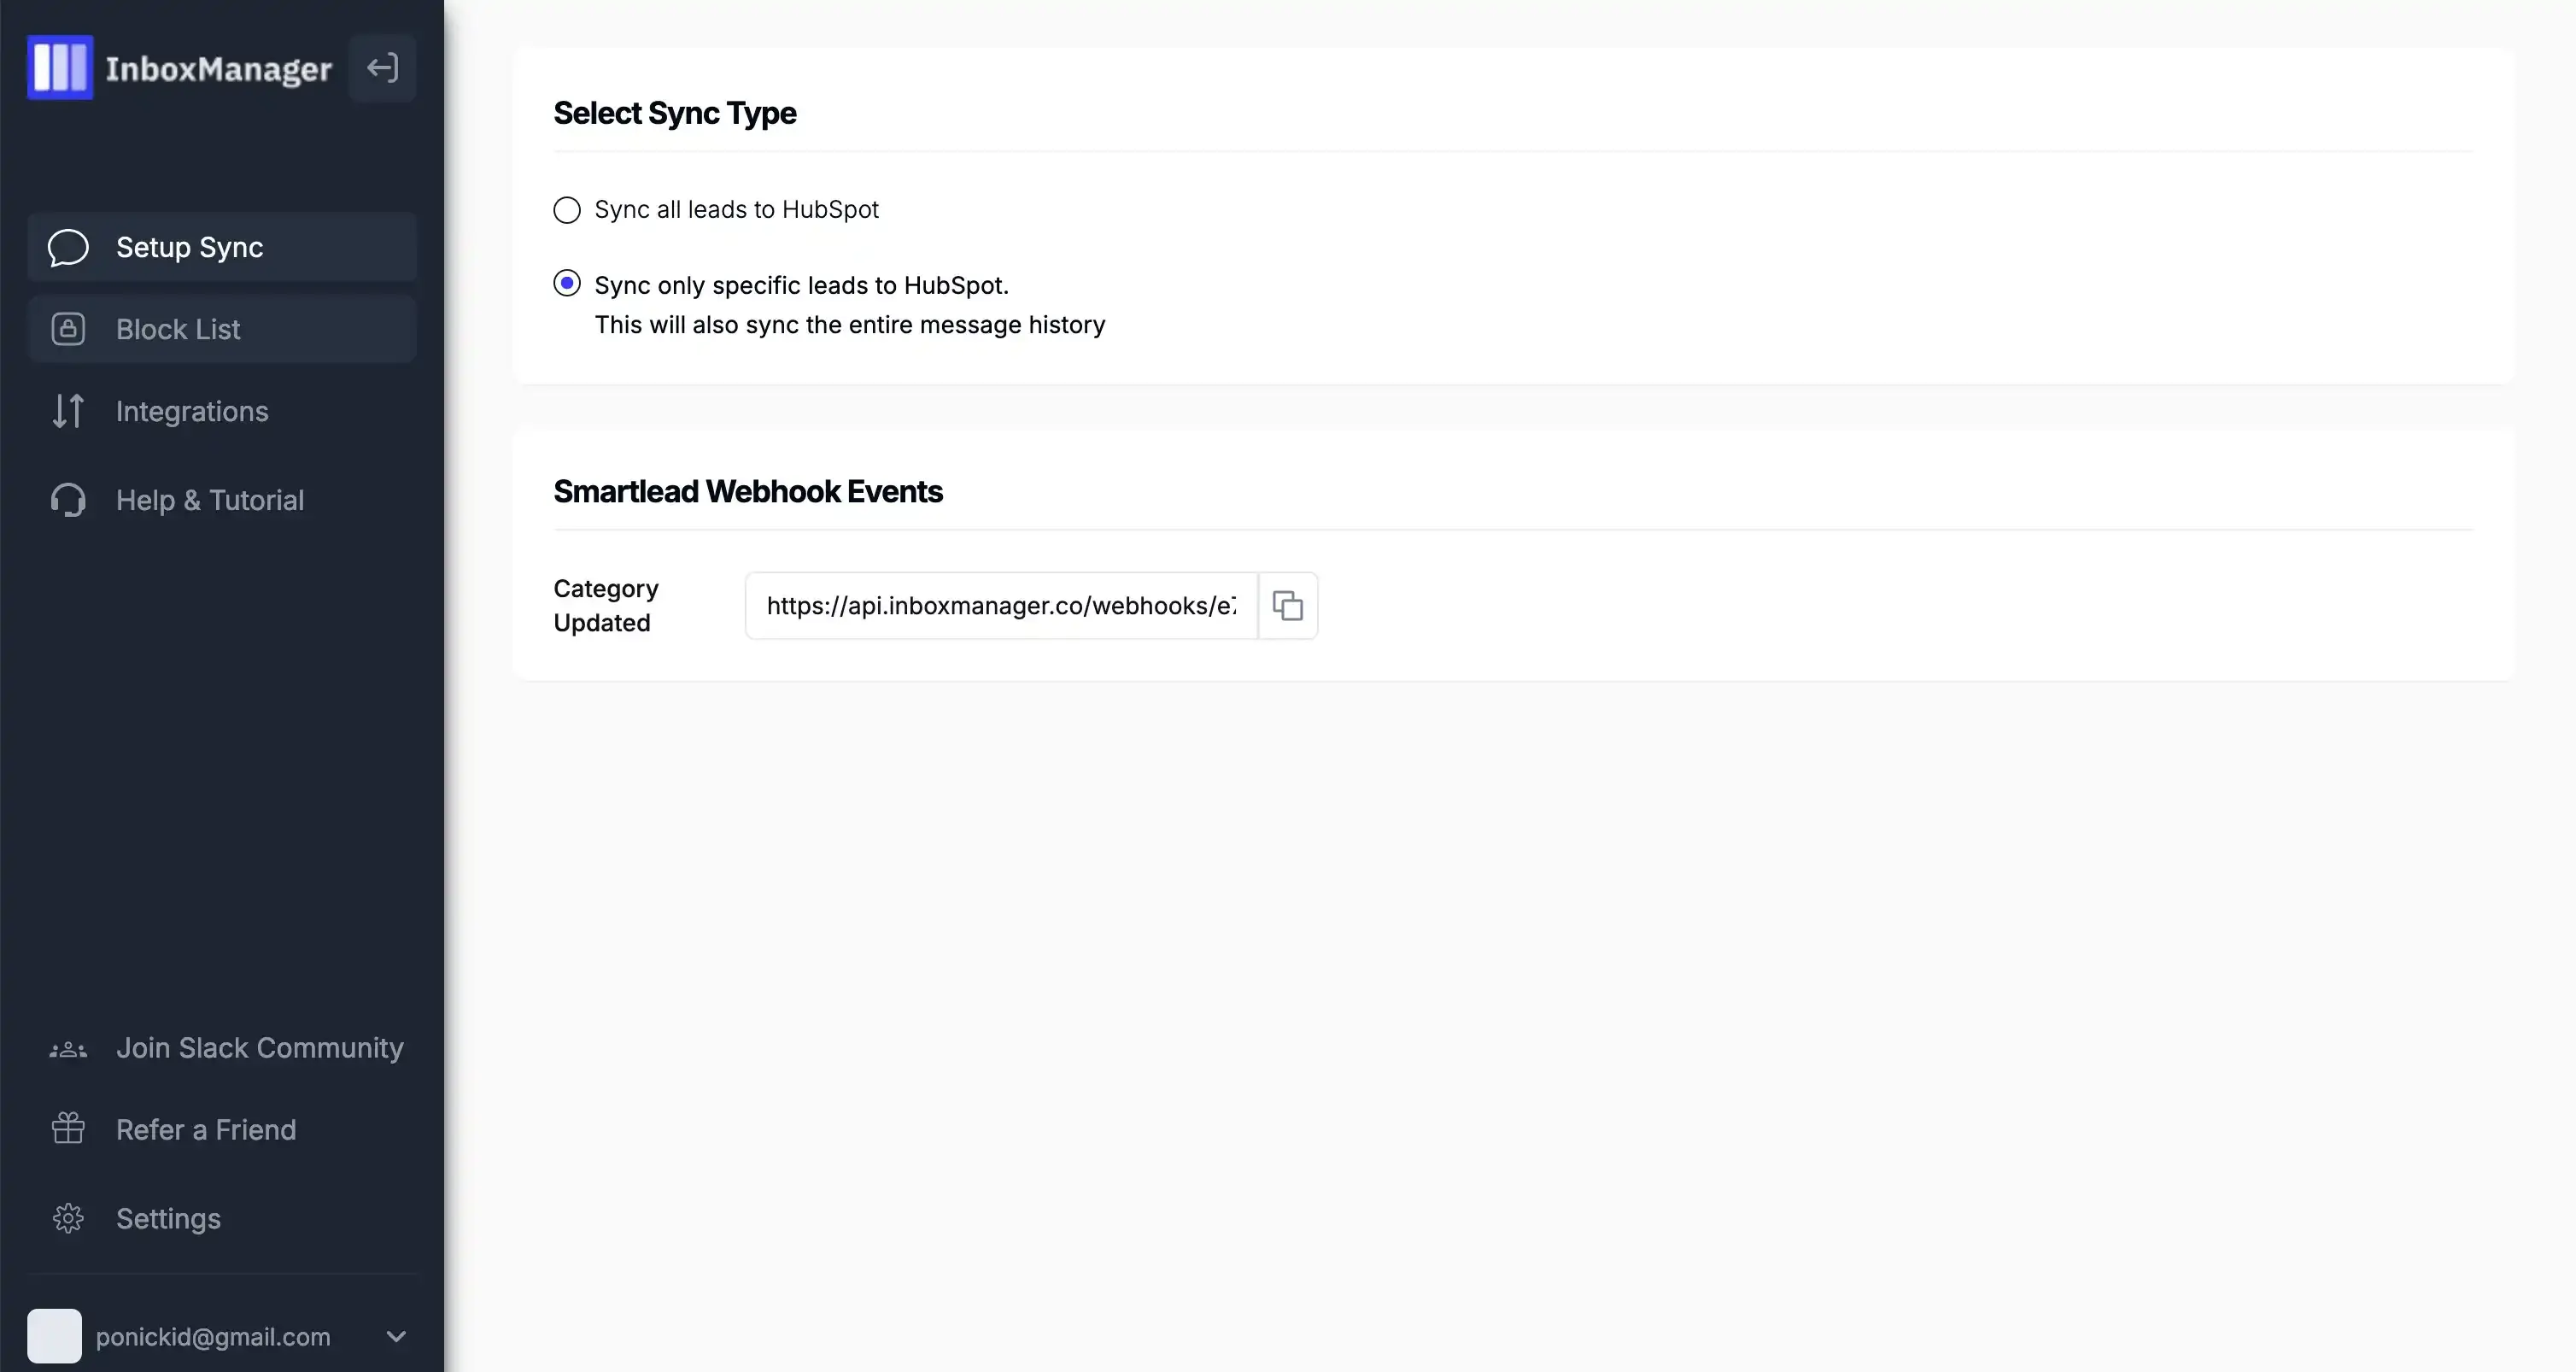Click the Settings gear icon
Screen dimensions: 2576x1372
[68, 1218]
